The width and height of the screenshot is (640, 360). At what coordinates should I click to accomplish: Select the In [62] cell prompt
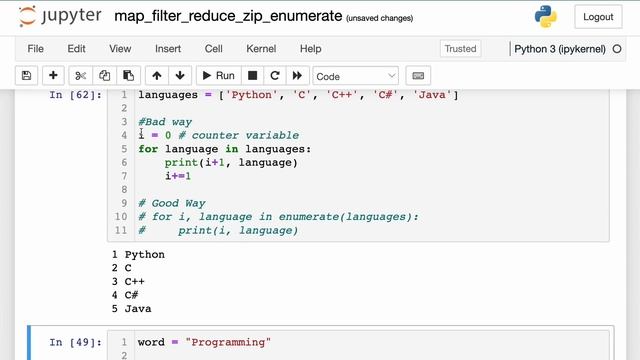pyautogui.click(x=76, y=95)
